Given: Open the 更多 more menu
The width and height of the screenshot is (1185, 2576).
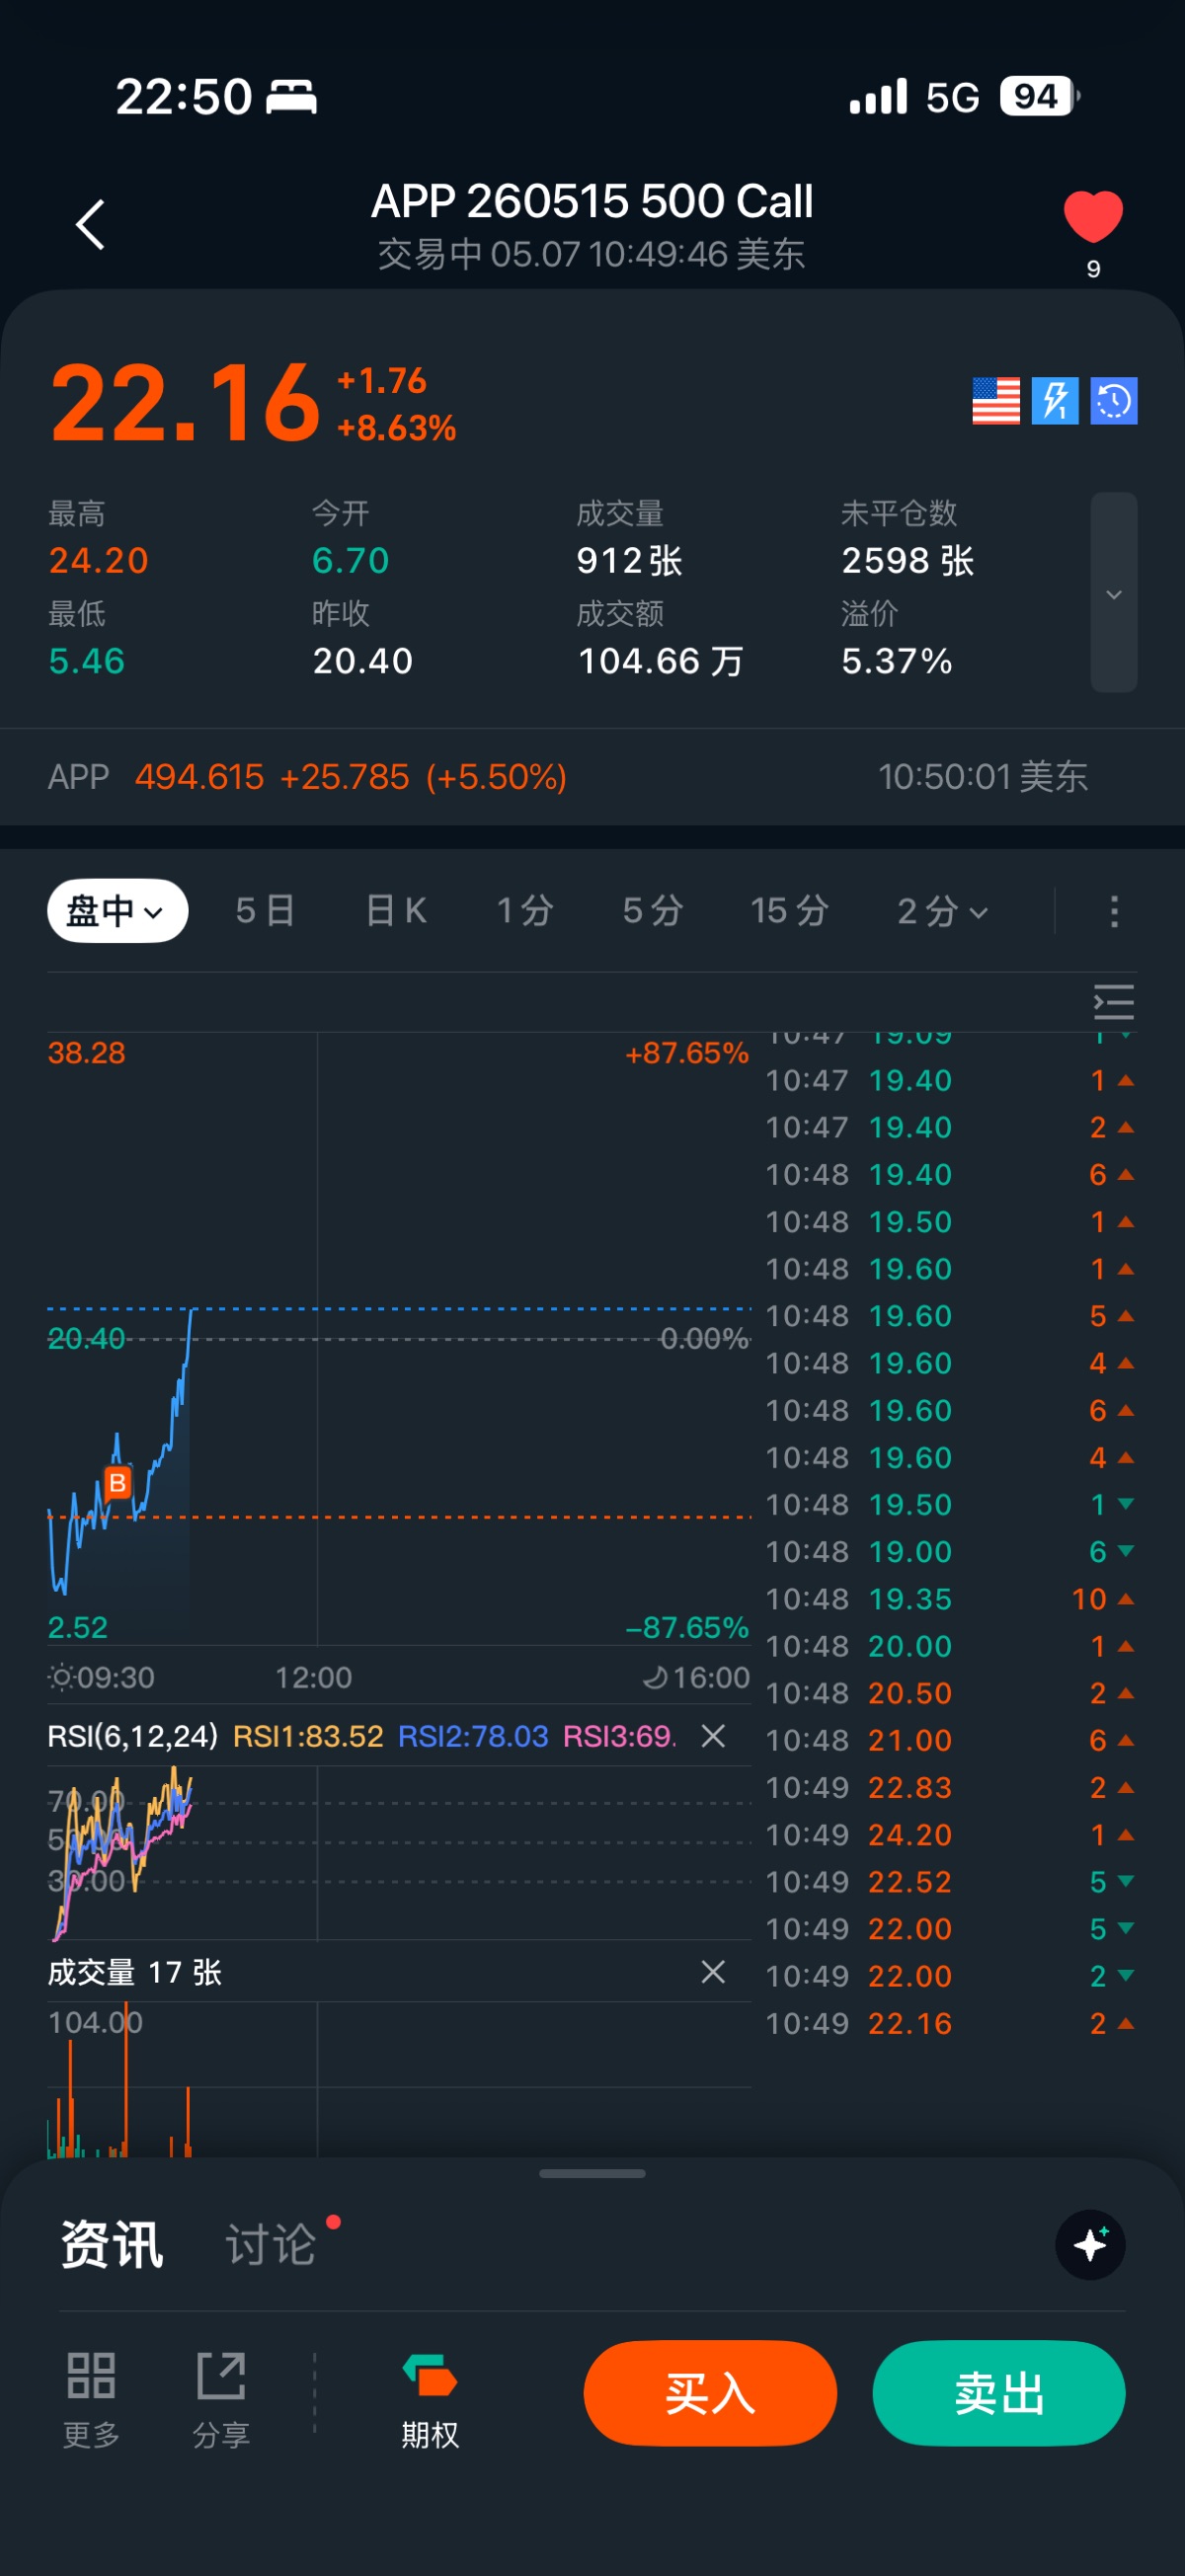Looking at the screenshot, I should [x=91, y=2399].
